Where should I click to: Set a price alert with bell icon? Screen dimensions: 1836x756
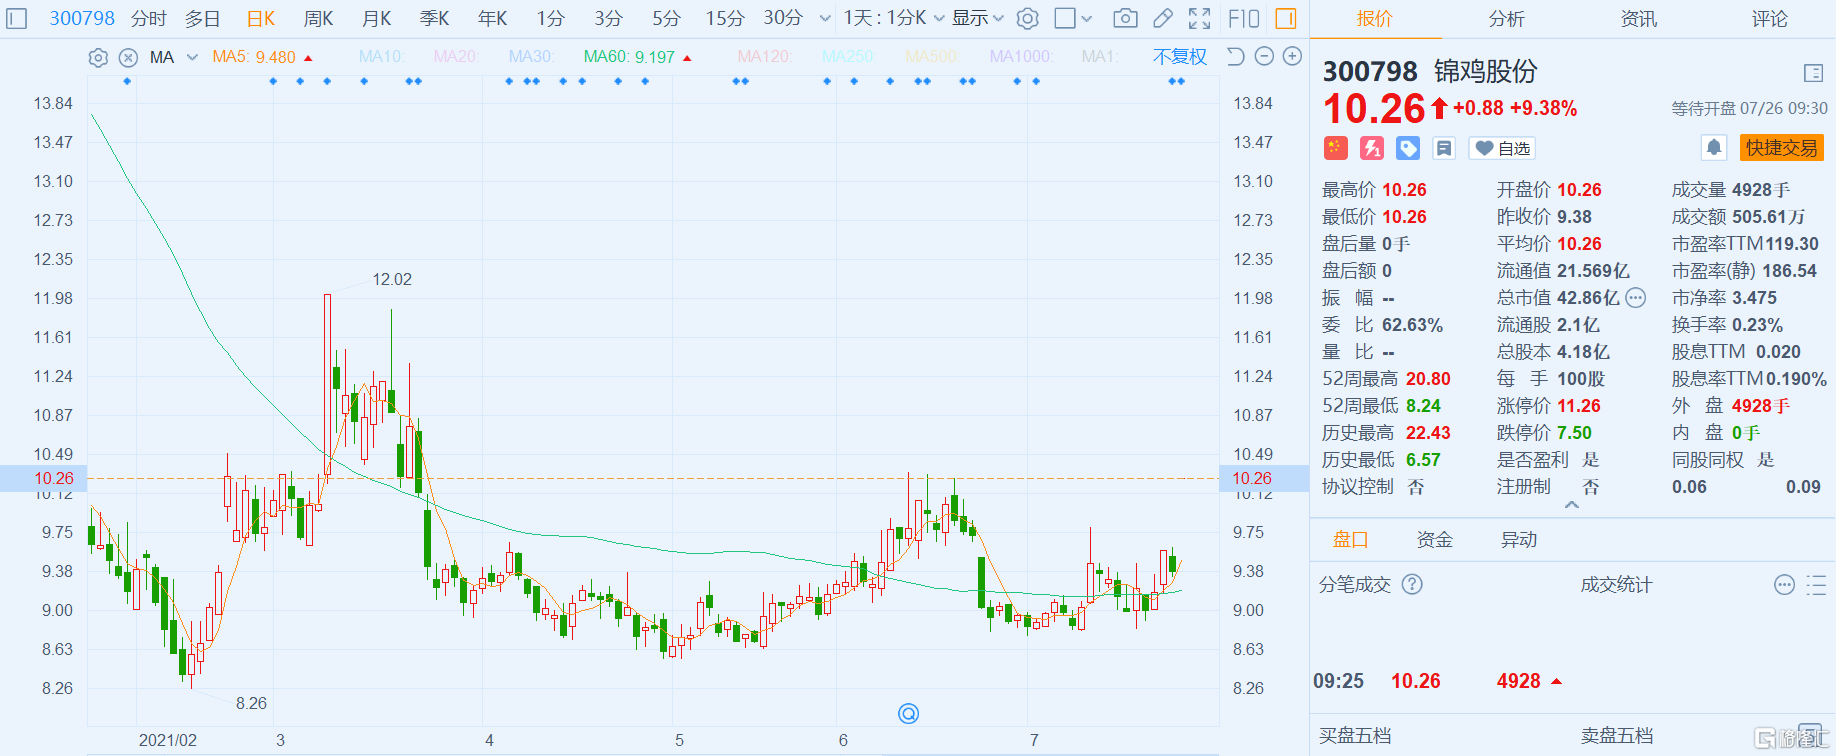coord(1714,148)
